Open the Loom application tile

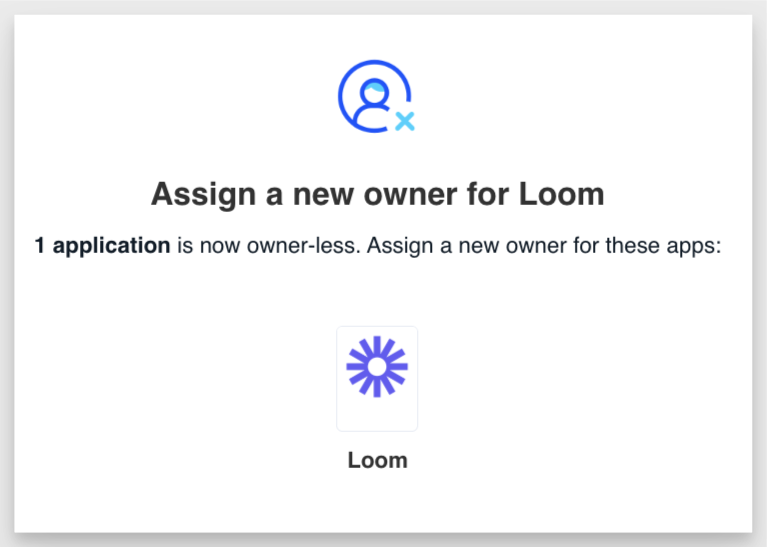point(377,379)
